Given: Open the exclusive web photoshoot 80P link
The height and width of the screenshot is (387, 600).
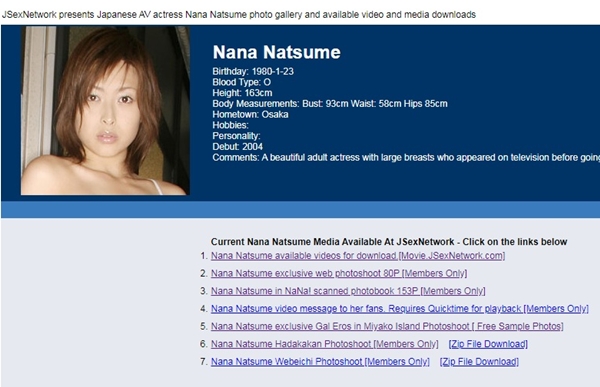Looking at the screenshot, I should 339,273.
